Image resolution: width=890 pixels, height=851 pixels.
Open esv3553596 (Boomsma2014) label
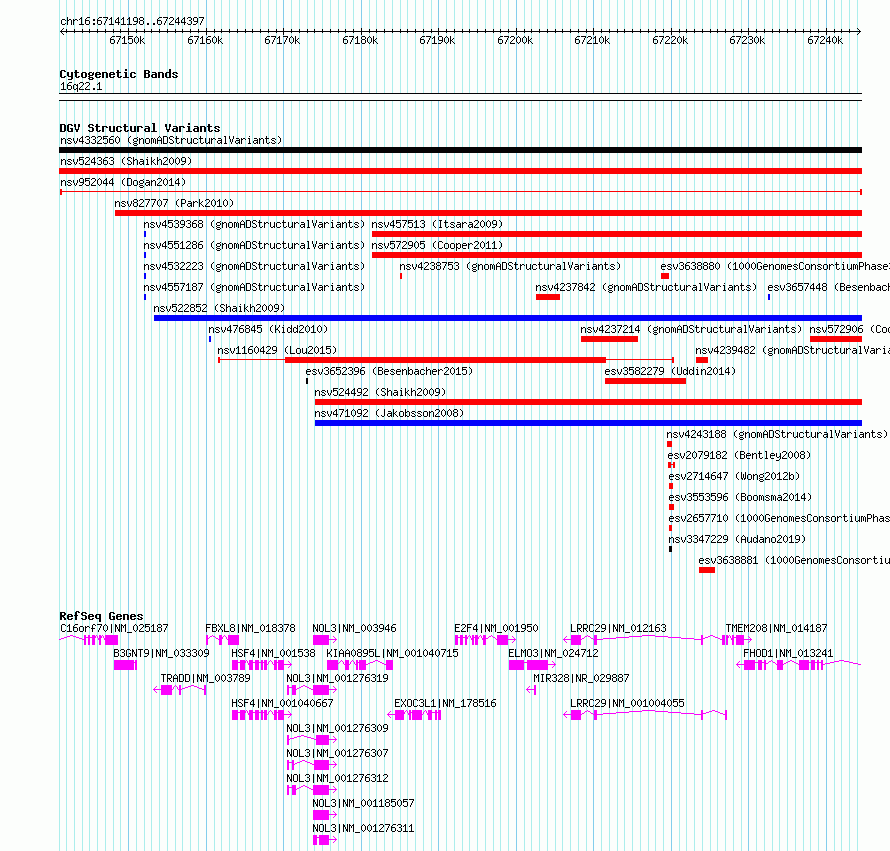[x=740, y=497]
